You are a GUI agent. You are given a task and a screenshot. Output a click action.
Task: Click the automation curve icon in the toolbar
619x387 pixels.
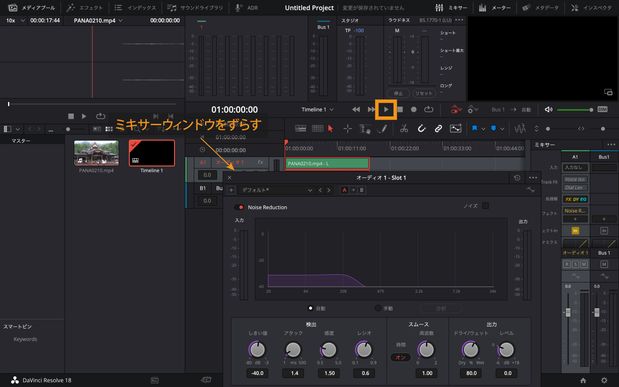[456, 129]
